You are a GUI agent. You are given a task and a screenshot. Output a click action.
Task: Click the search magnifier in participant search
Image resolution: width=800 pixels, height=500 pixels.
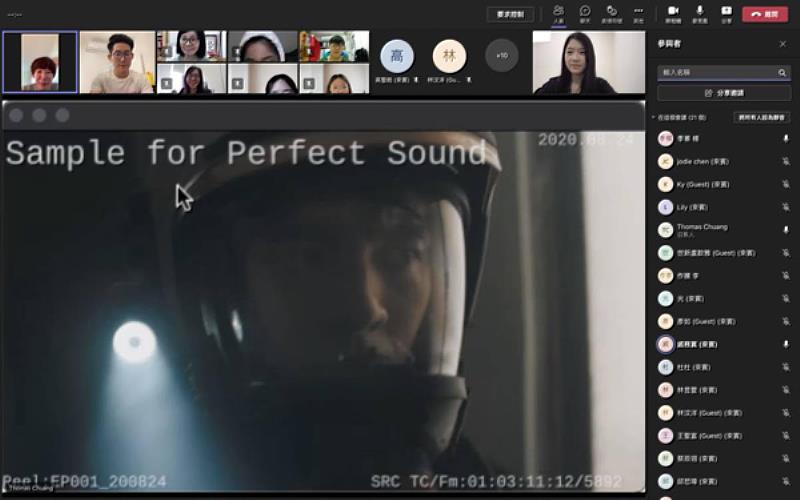tap(782, 73)
